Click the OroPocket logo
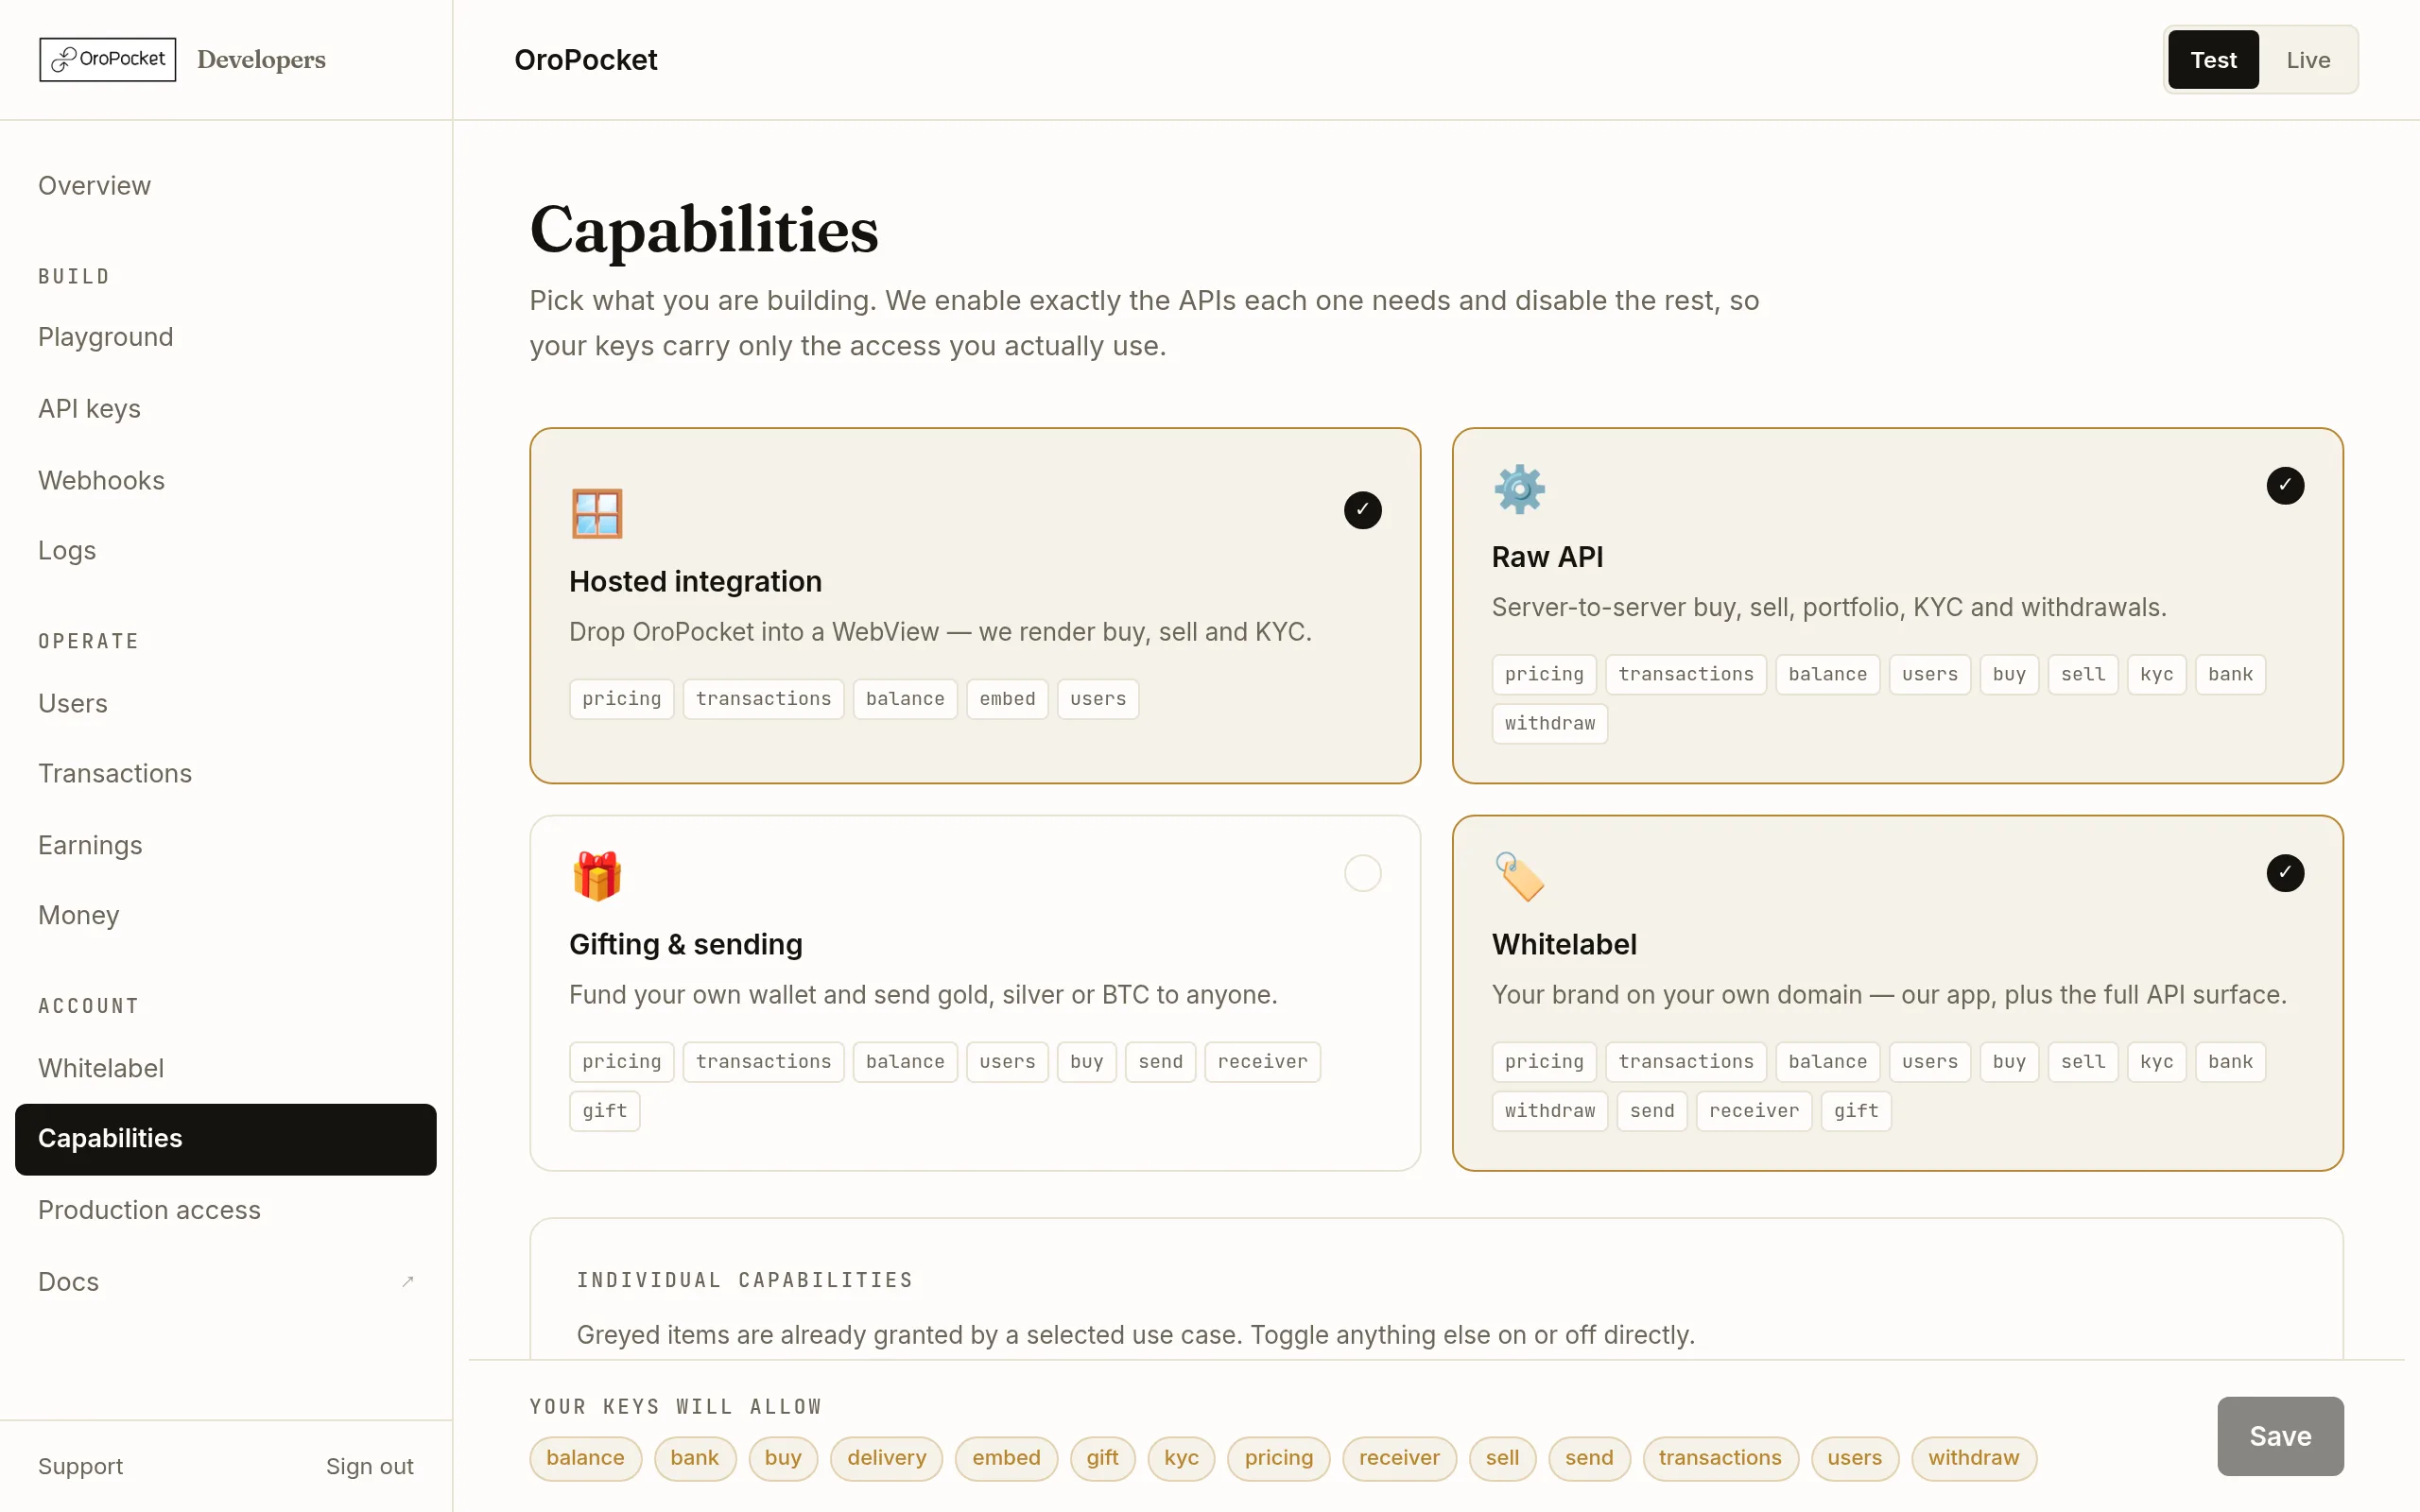This screenshot has width=2420, height=1512. [108, 60]
